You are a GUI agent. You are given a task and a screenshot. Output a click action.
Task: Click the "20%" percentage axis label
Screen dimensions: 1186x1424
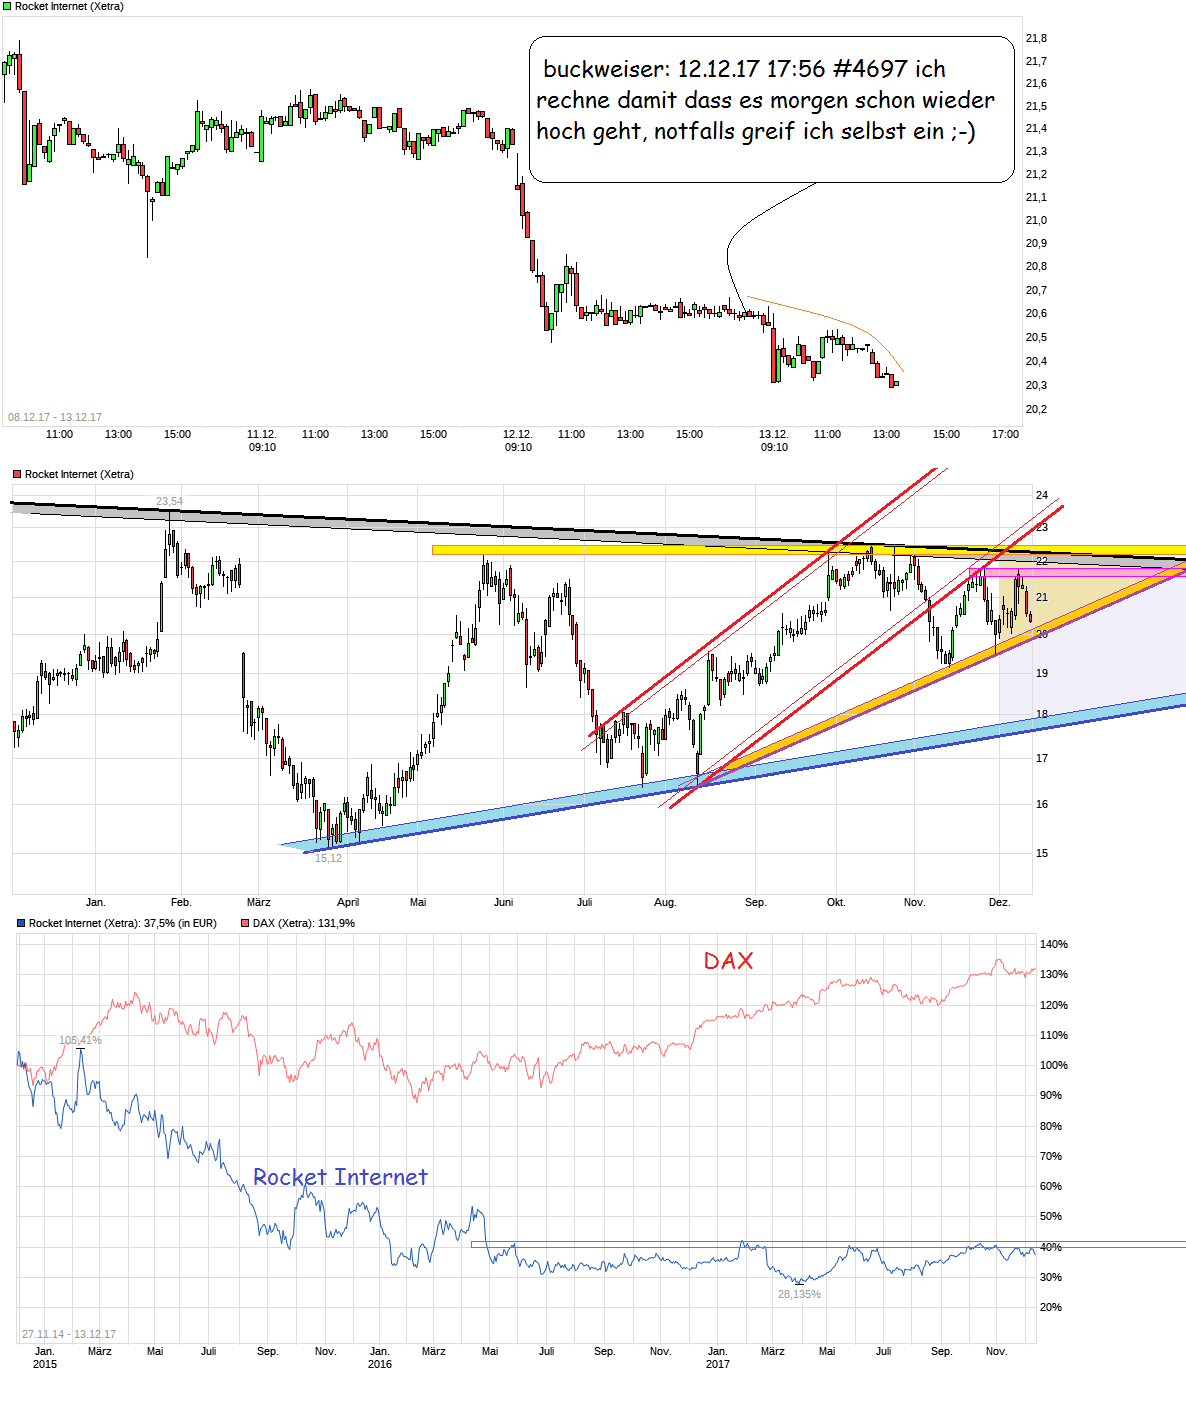click(1051, 1307)
